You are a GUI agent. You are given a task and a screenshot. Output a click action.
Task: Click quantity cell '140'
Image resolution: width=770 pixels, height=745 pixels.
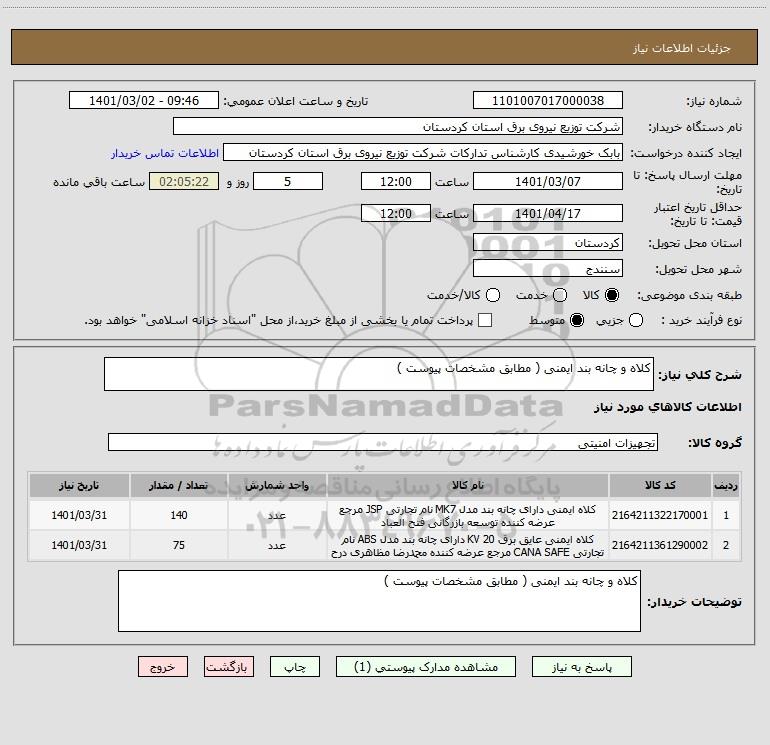coord(179,515)
